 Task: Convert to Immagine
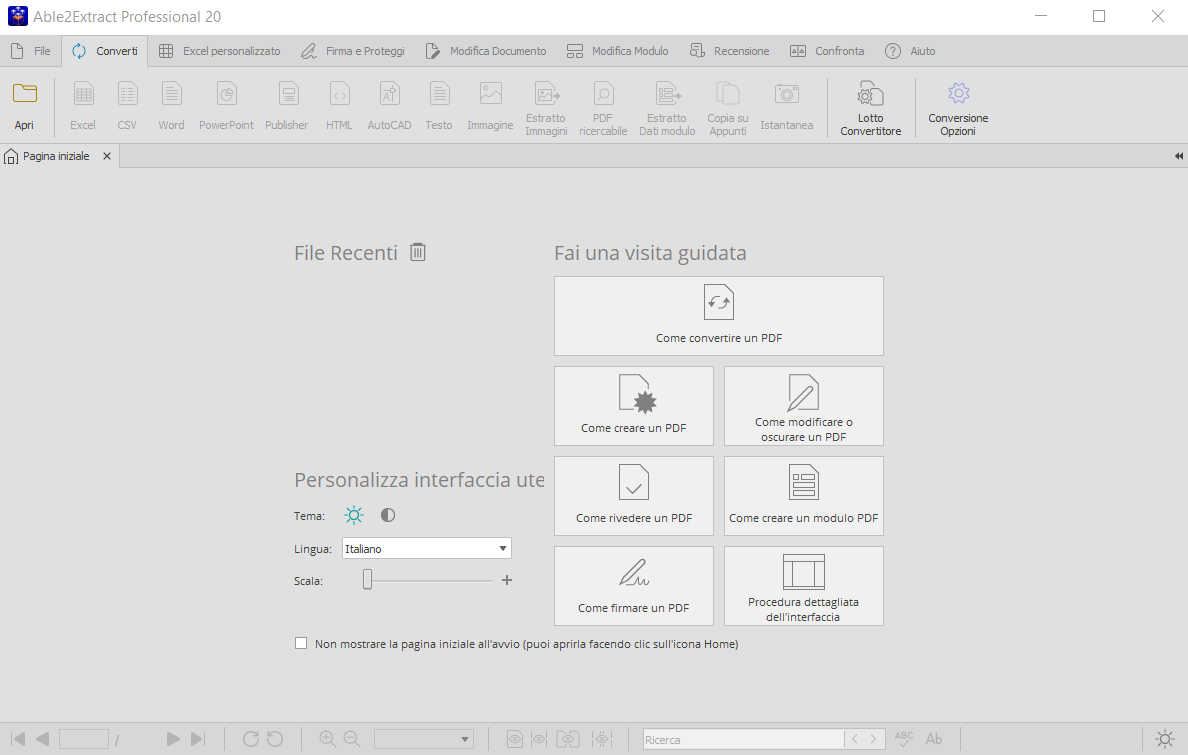[x=490, y=107]
